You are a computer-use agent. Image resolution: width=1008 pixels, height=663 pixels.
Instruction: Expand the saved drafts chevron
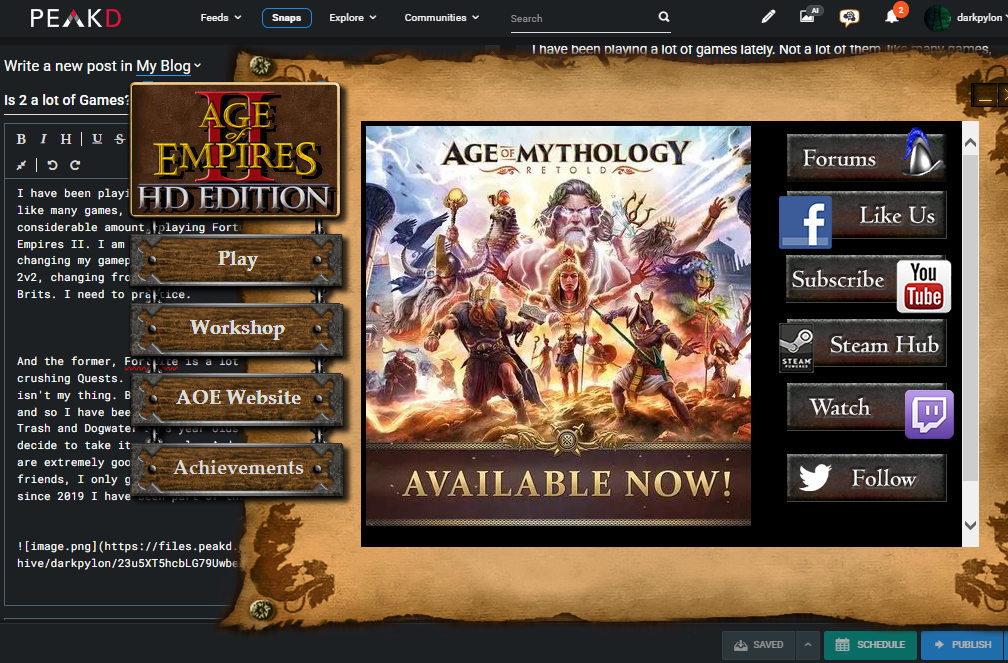[807, 645]
